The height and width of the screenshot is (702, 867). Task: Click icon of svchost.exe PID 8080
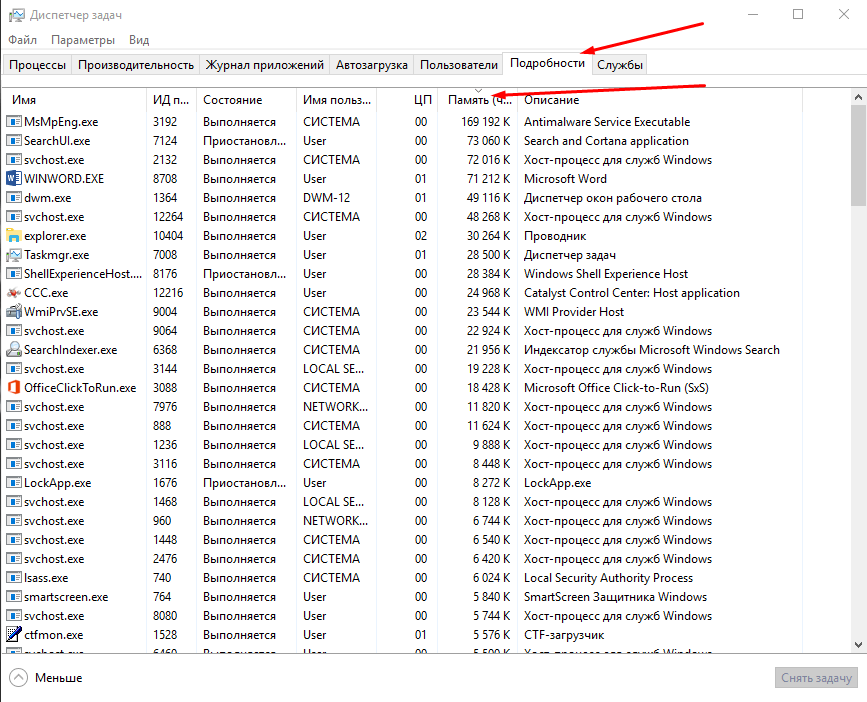point(14,615)
